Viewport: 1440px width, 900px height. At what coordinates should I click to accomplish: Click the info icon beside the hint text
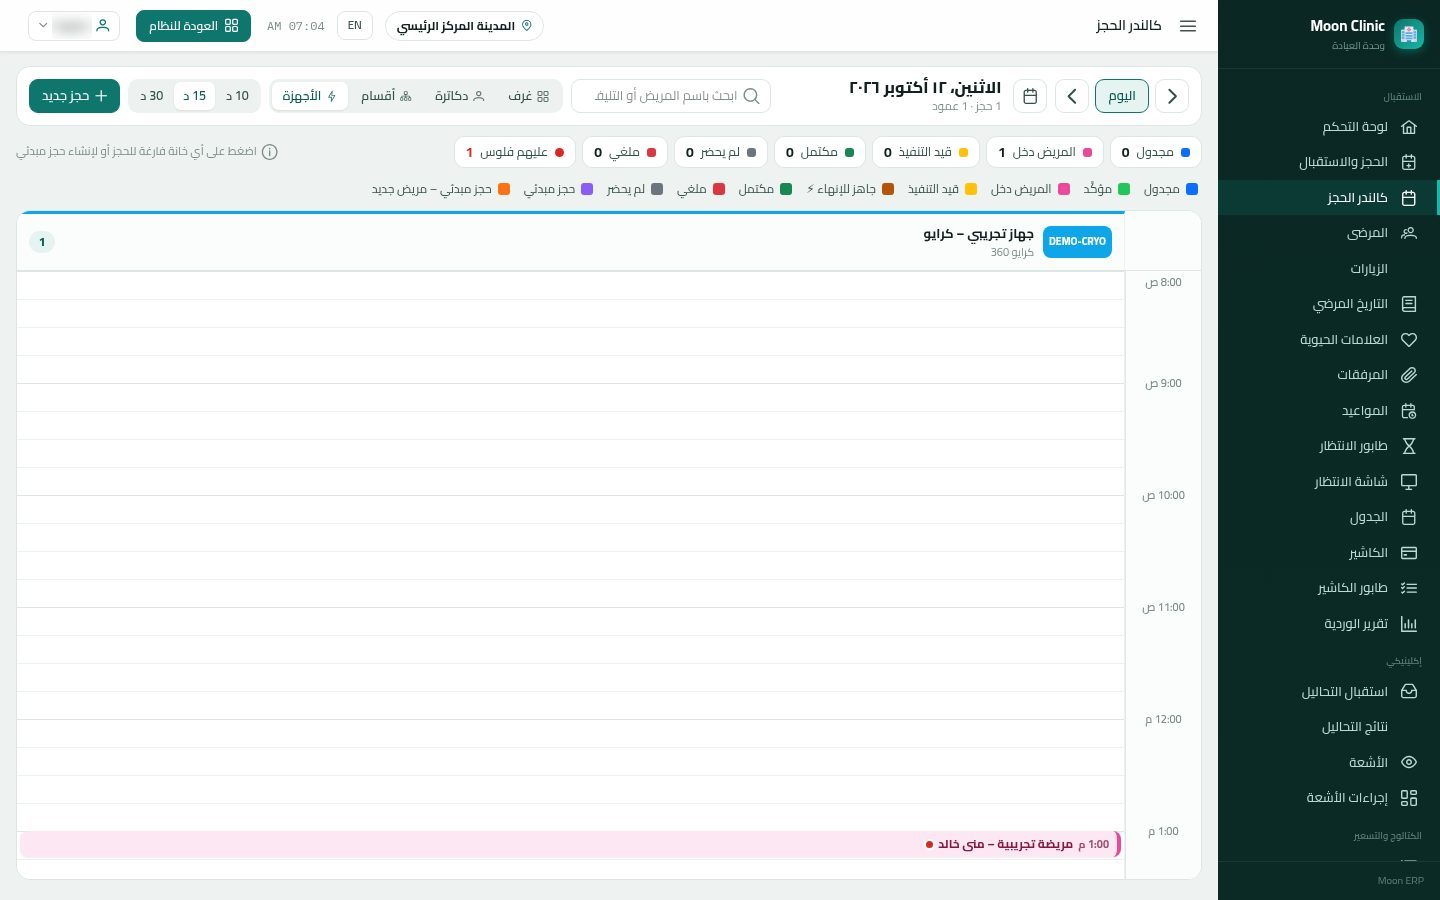click(269, 152)
